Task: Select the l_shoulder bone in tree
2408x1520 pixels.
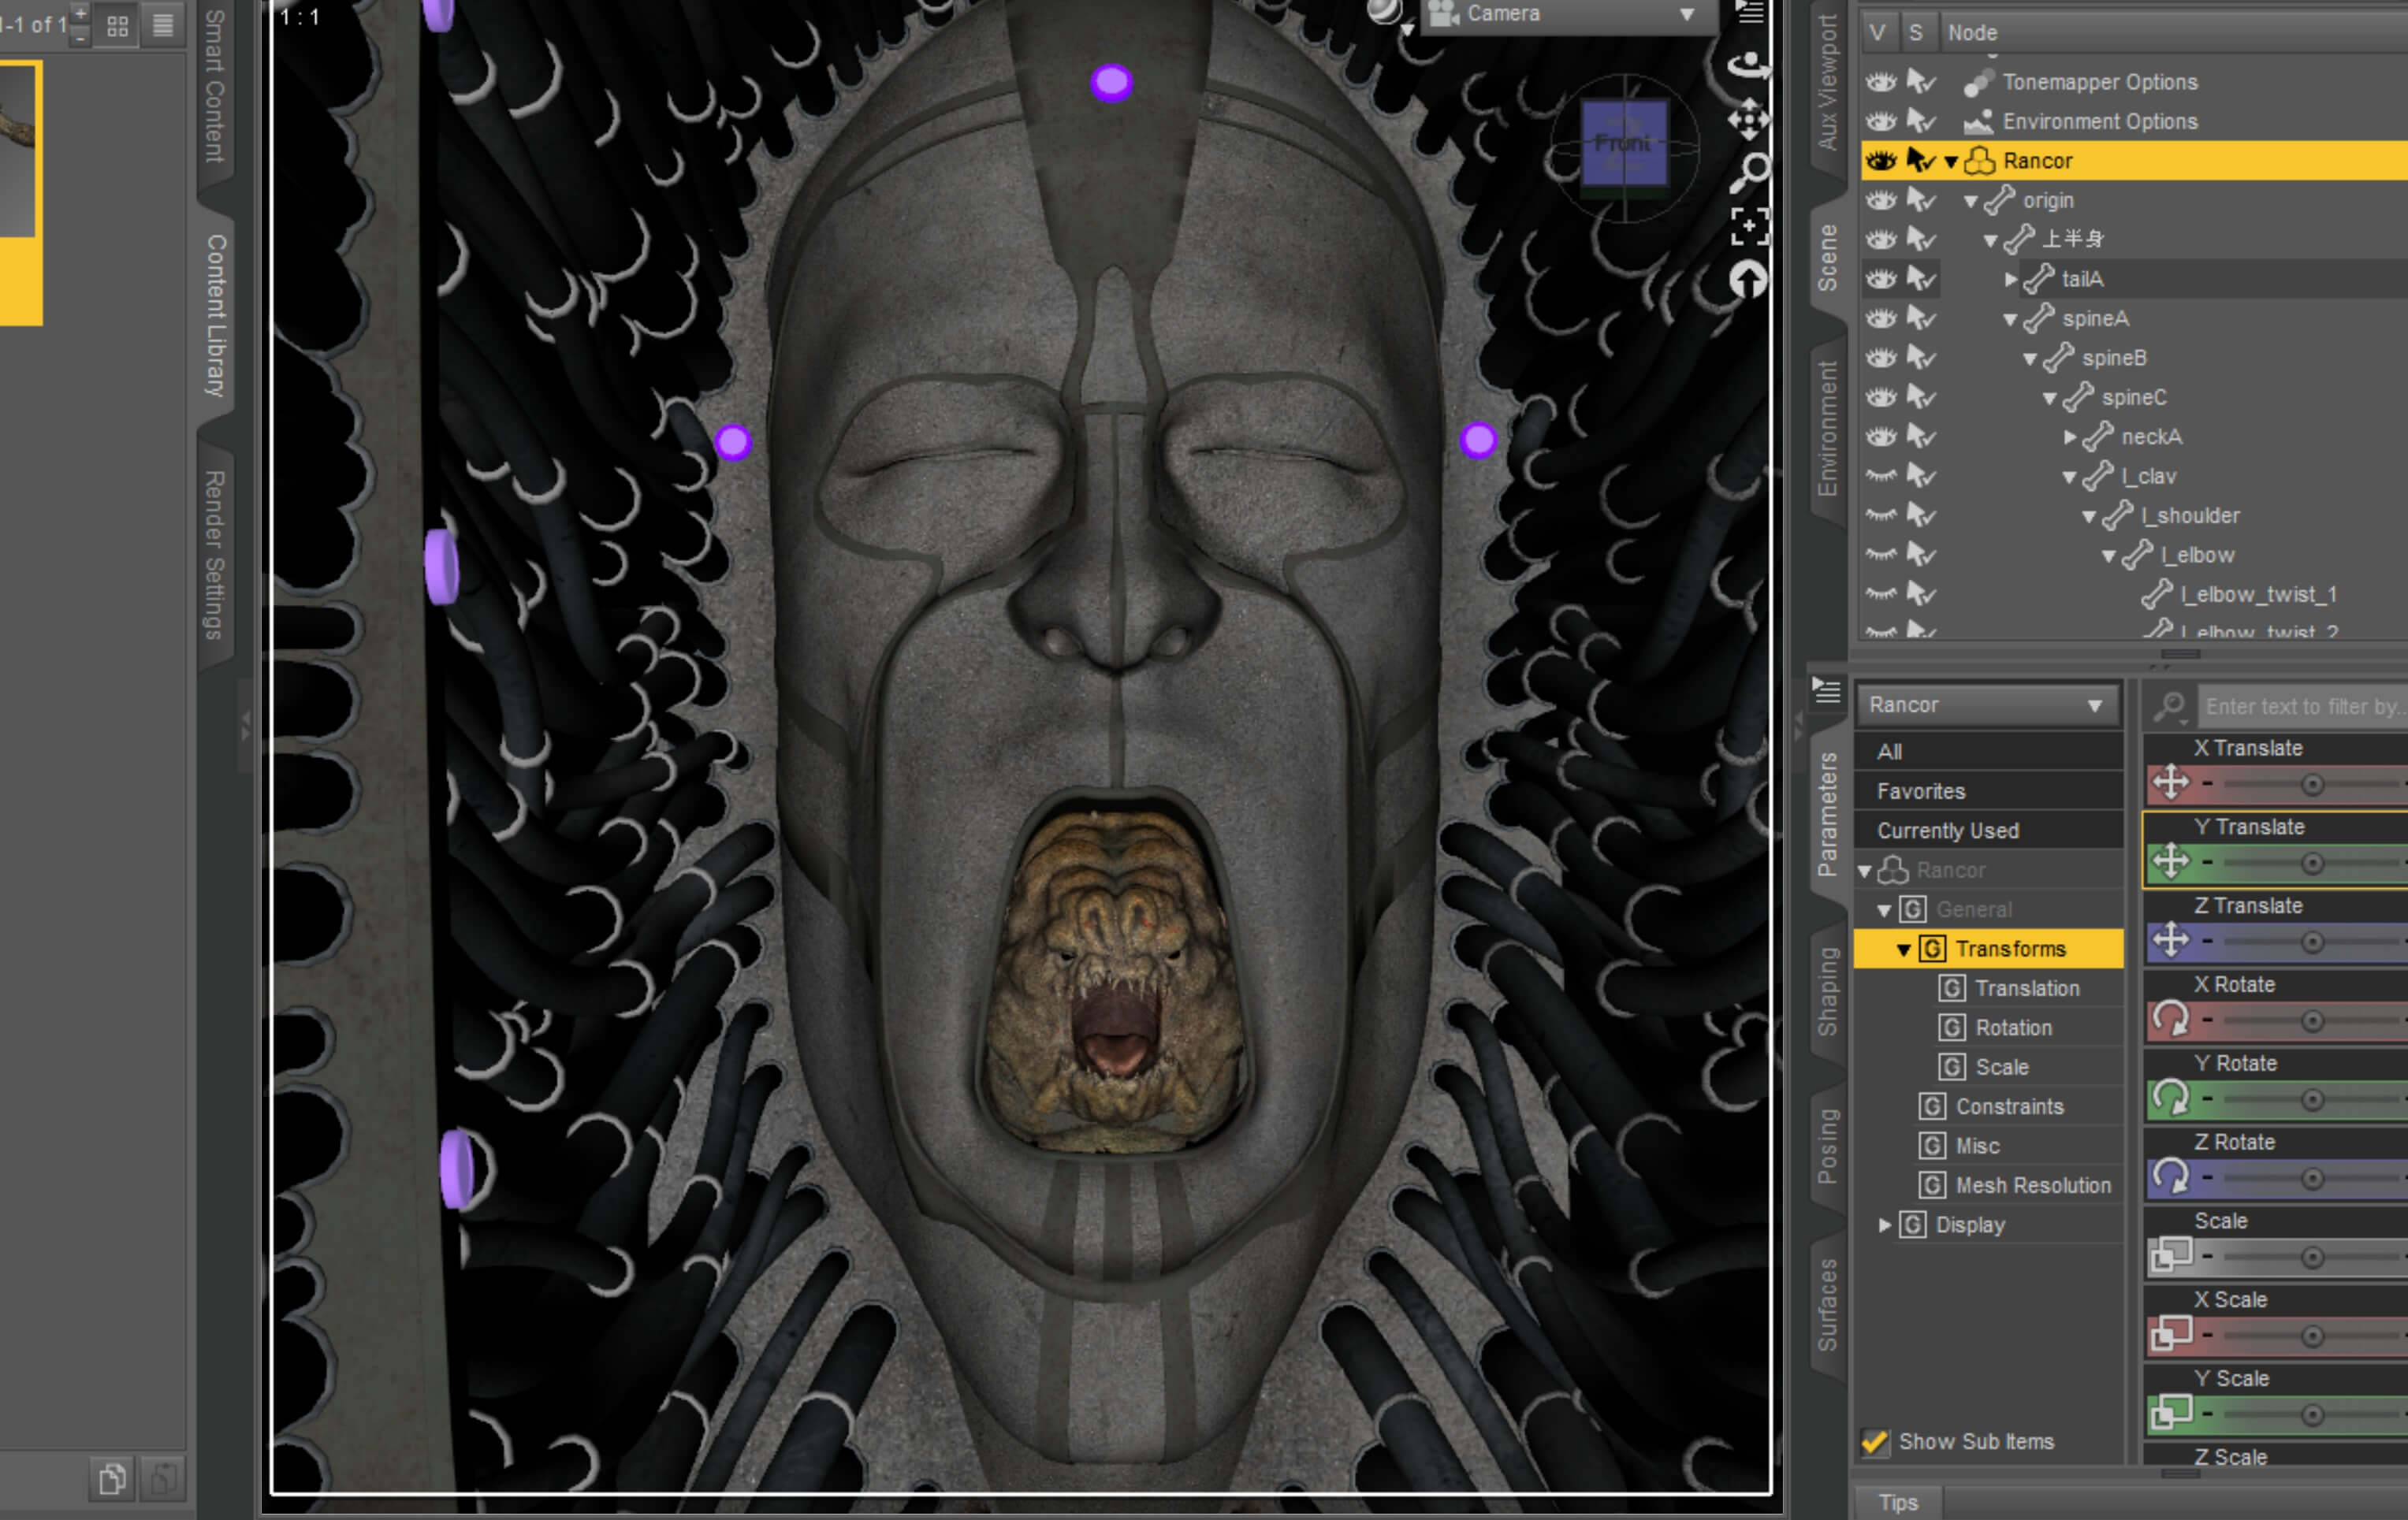Action: click(x=2189, y=516)
